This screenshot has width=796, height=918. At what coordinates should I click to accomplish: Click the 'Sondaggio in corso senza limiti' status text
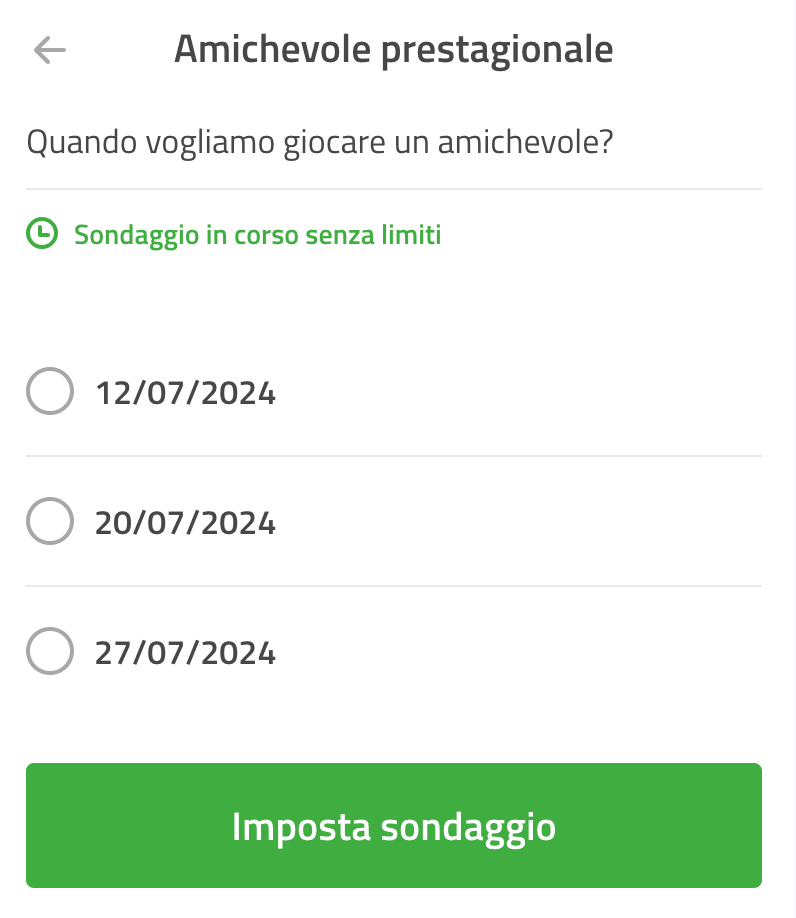click(258, 235)
